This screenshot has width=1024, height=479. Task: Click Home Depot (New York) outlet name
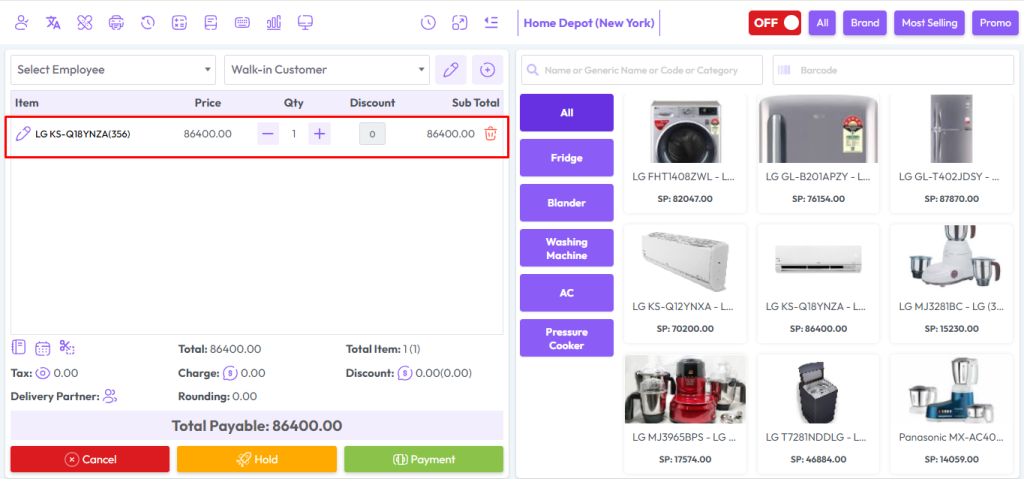(x=589, y=23)
